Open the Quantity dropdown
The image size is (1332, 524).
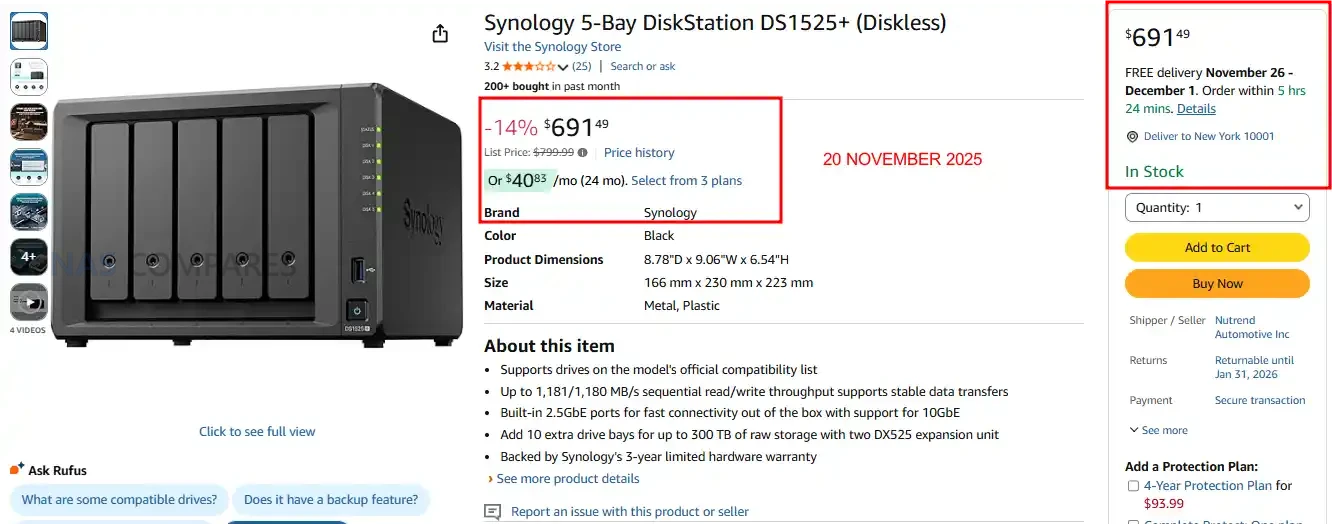1217,208
